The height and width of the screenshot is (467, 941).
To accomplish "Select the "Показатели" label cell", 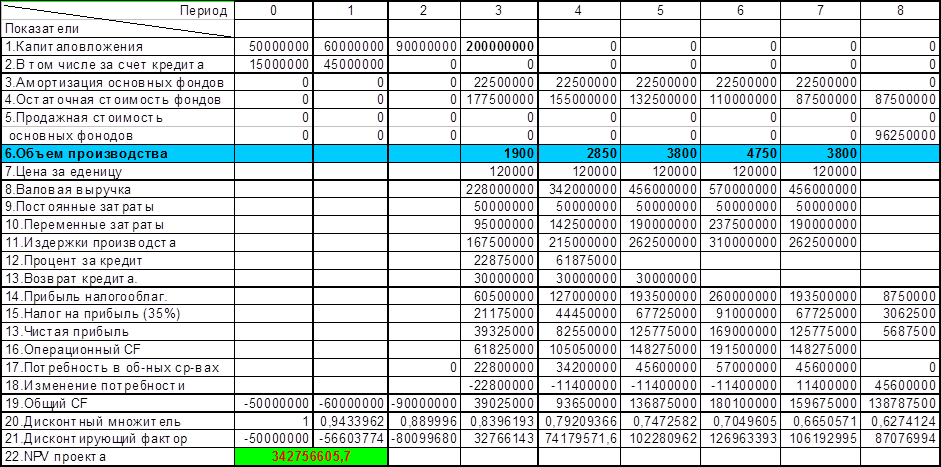I will 117,28.
